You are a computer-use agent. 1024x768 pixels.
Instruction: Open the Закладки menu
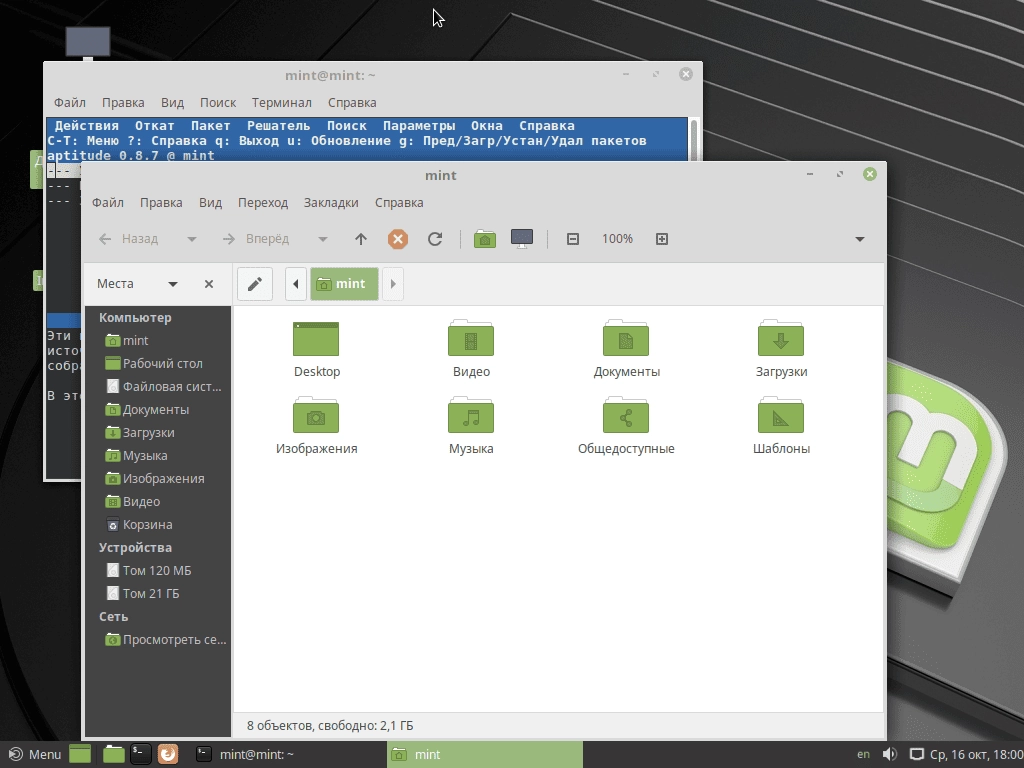click(x=331, y=202)
